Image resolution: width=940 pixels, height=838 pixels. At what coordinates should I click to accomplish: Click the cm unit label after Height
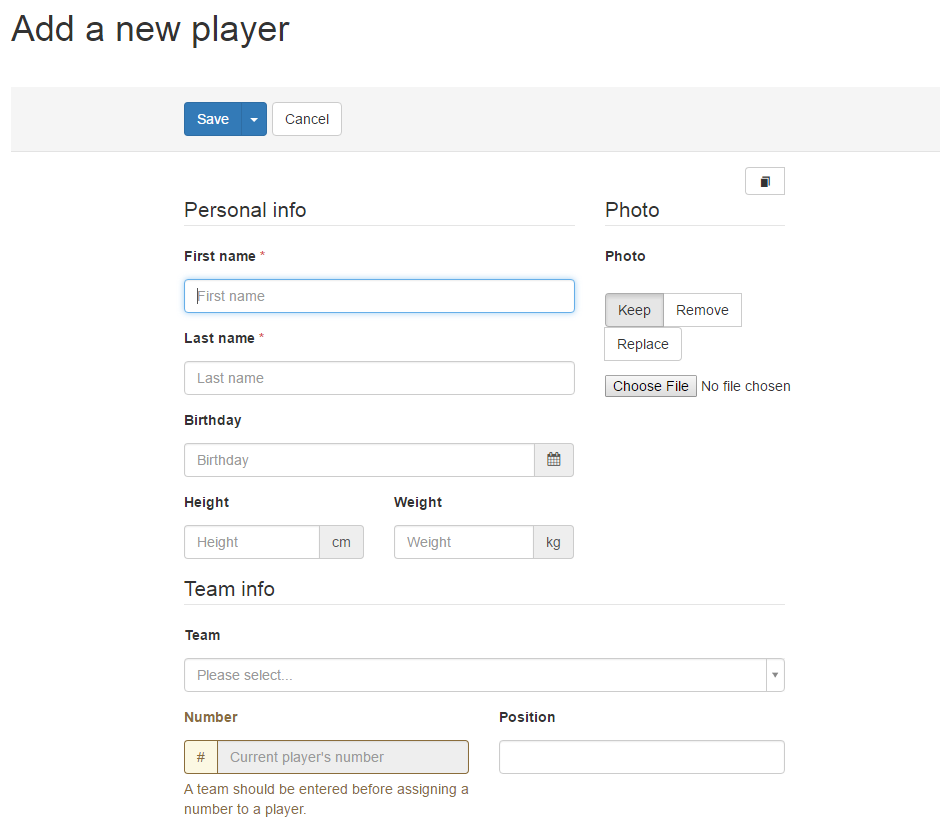pos(341,542)
